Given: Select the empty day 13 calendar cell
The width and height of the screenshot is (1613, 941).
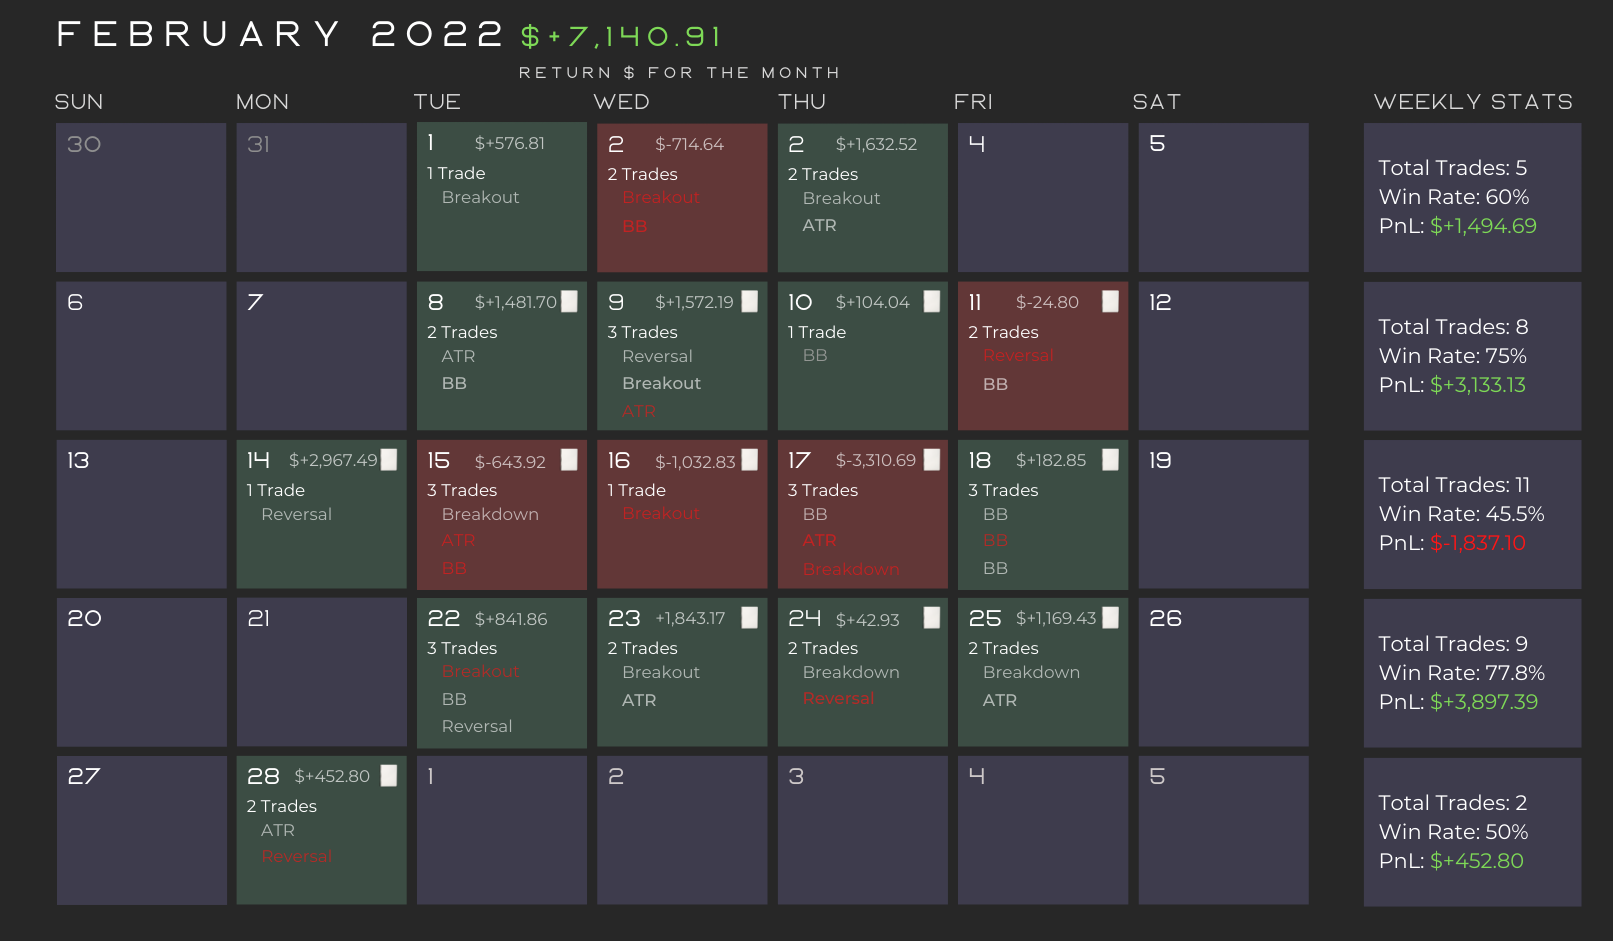Looking at the screenshot, I should point(141,515).
